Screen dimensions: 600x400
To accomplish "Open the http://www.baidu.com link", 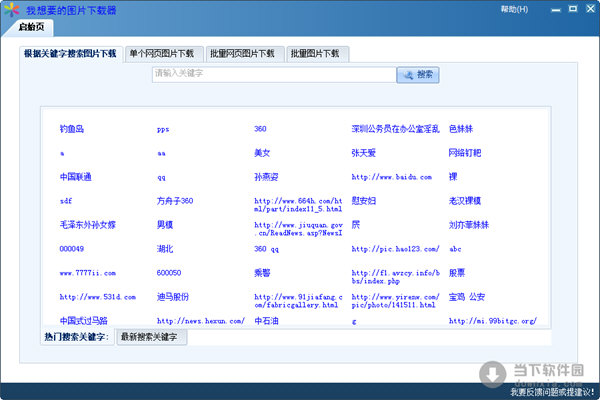I will click(x=391, y=177).
